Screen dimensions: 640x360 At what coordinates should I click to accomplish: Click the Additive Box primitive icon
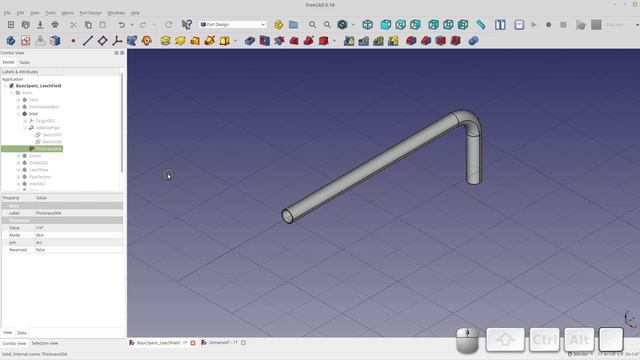click(224, 40)
